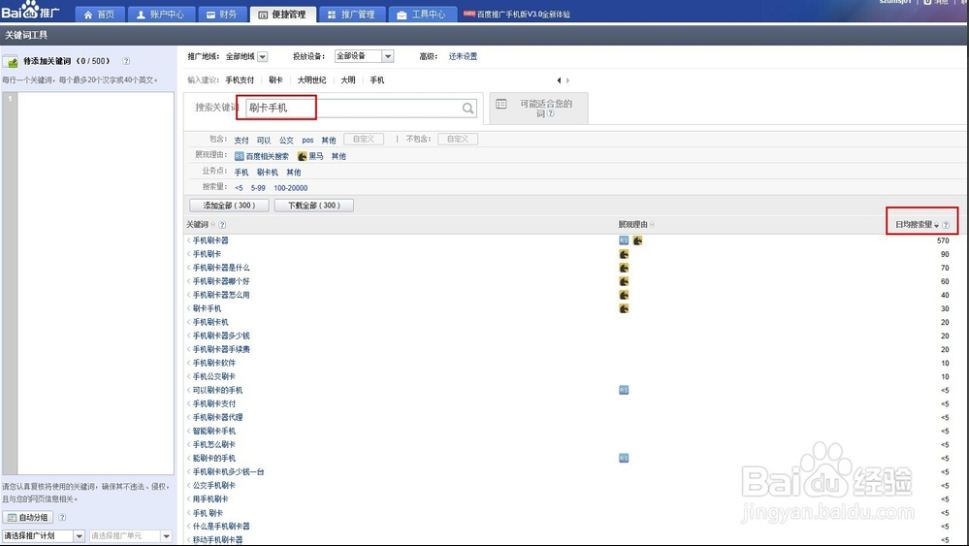Click horse icon in 刷卡手机 row
Screen dimensions: 969x546
tap(624, 308)
